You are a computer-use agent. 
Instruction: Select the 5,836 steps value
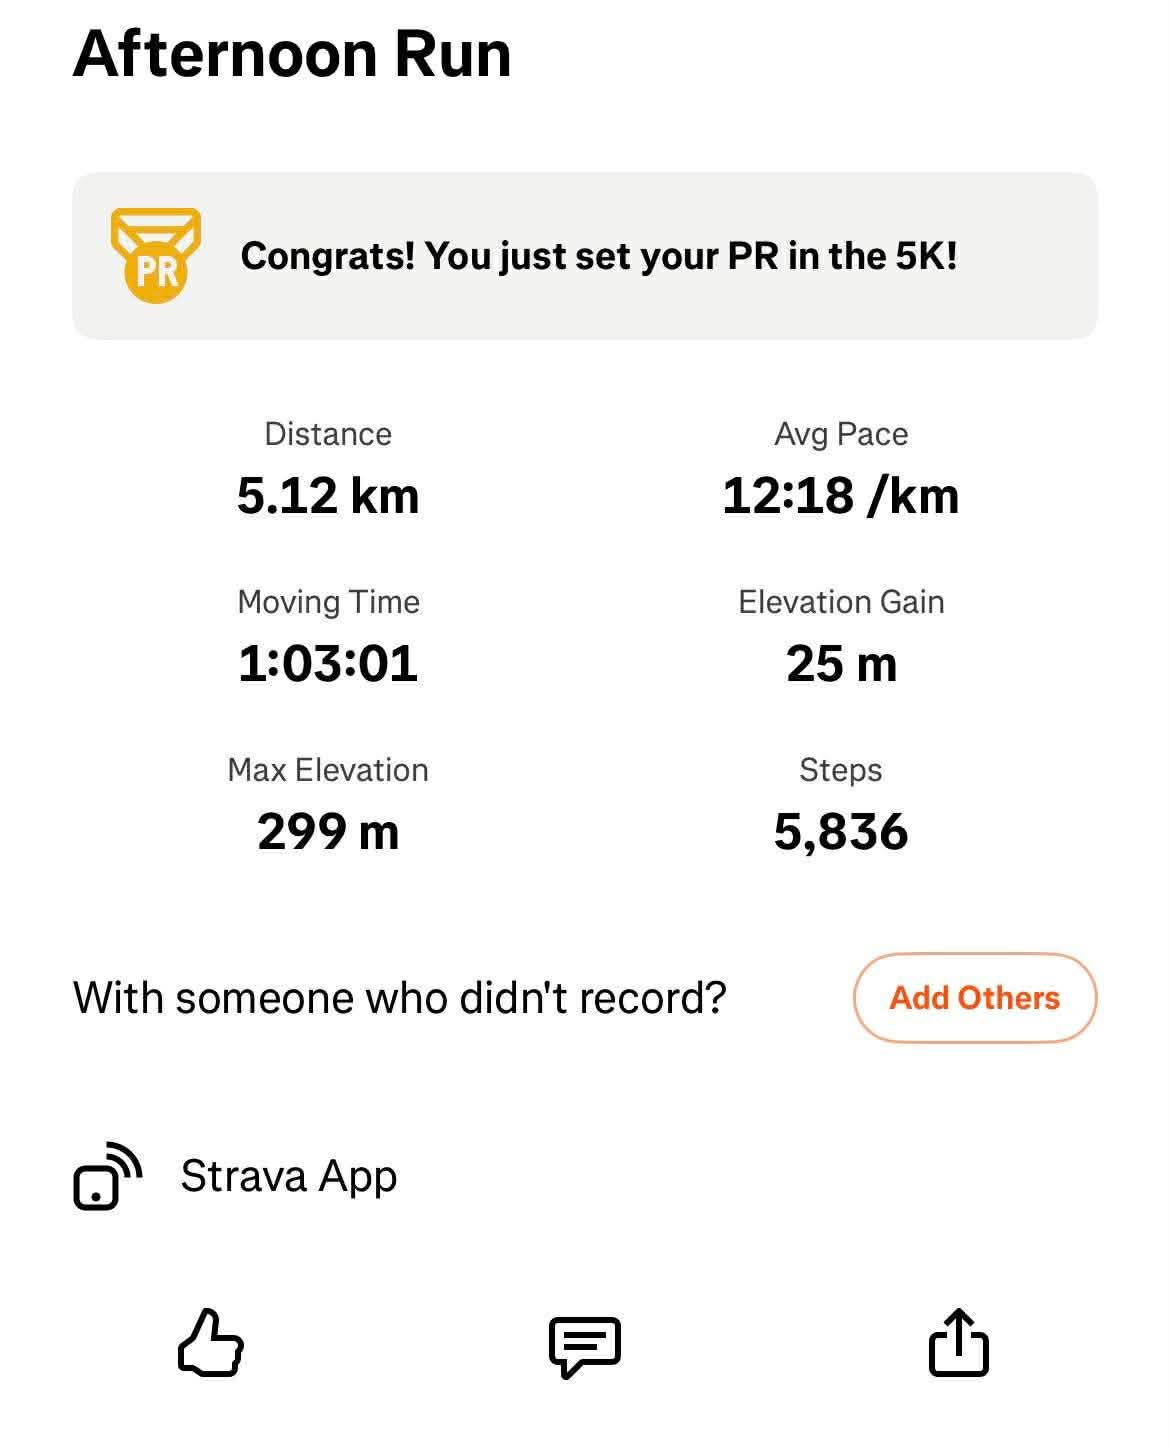coord(841,832)
